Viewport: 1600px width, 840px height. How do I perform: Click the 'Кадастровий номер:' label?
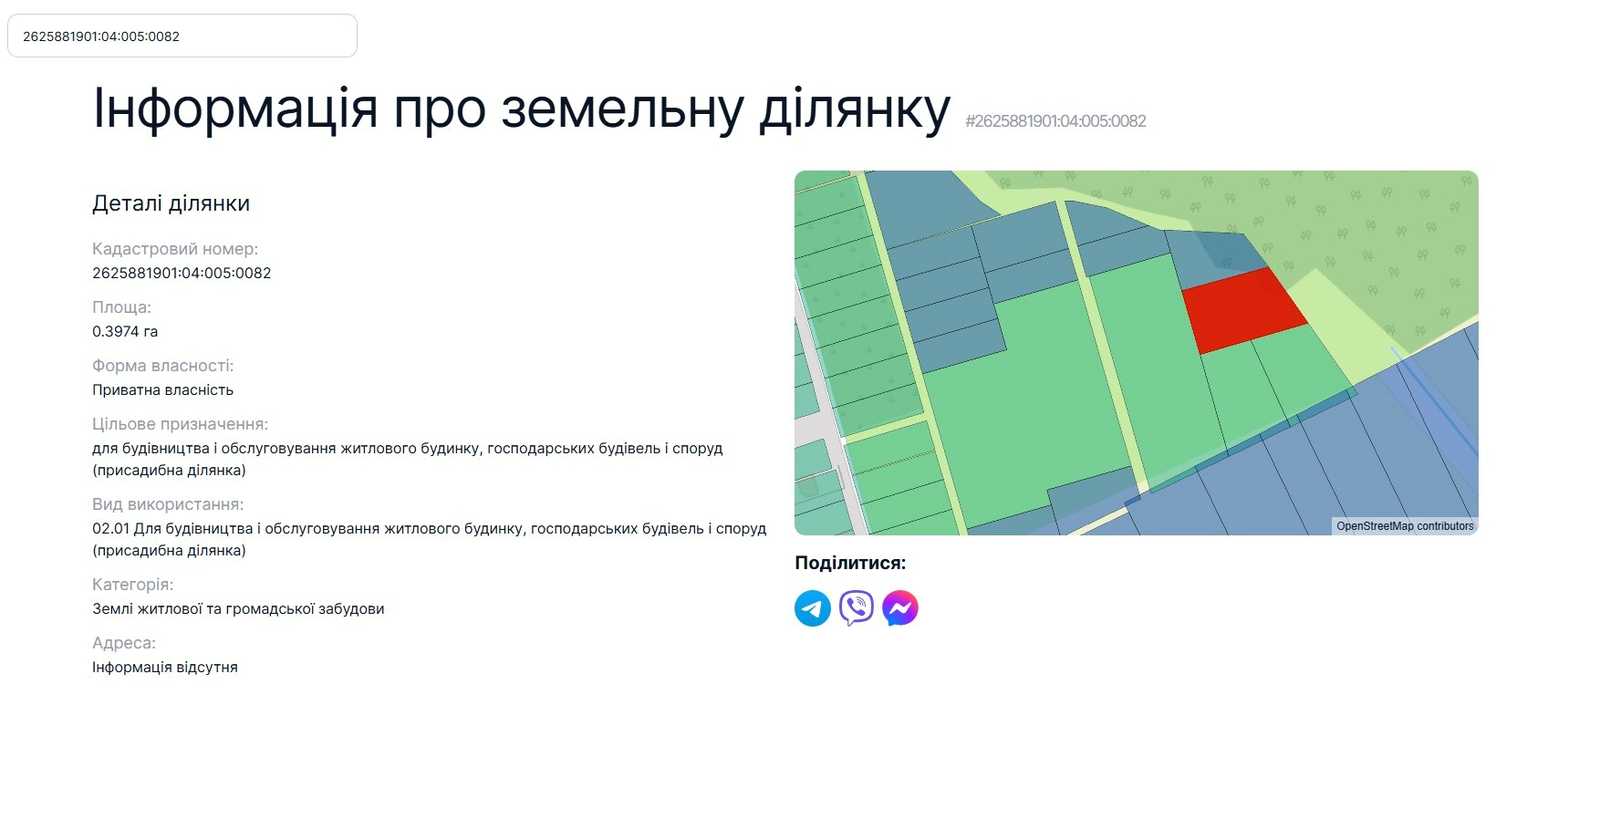tap(175, 249)
